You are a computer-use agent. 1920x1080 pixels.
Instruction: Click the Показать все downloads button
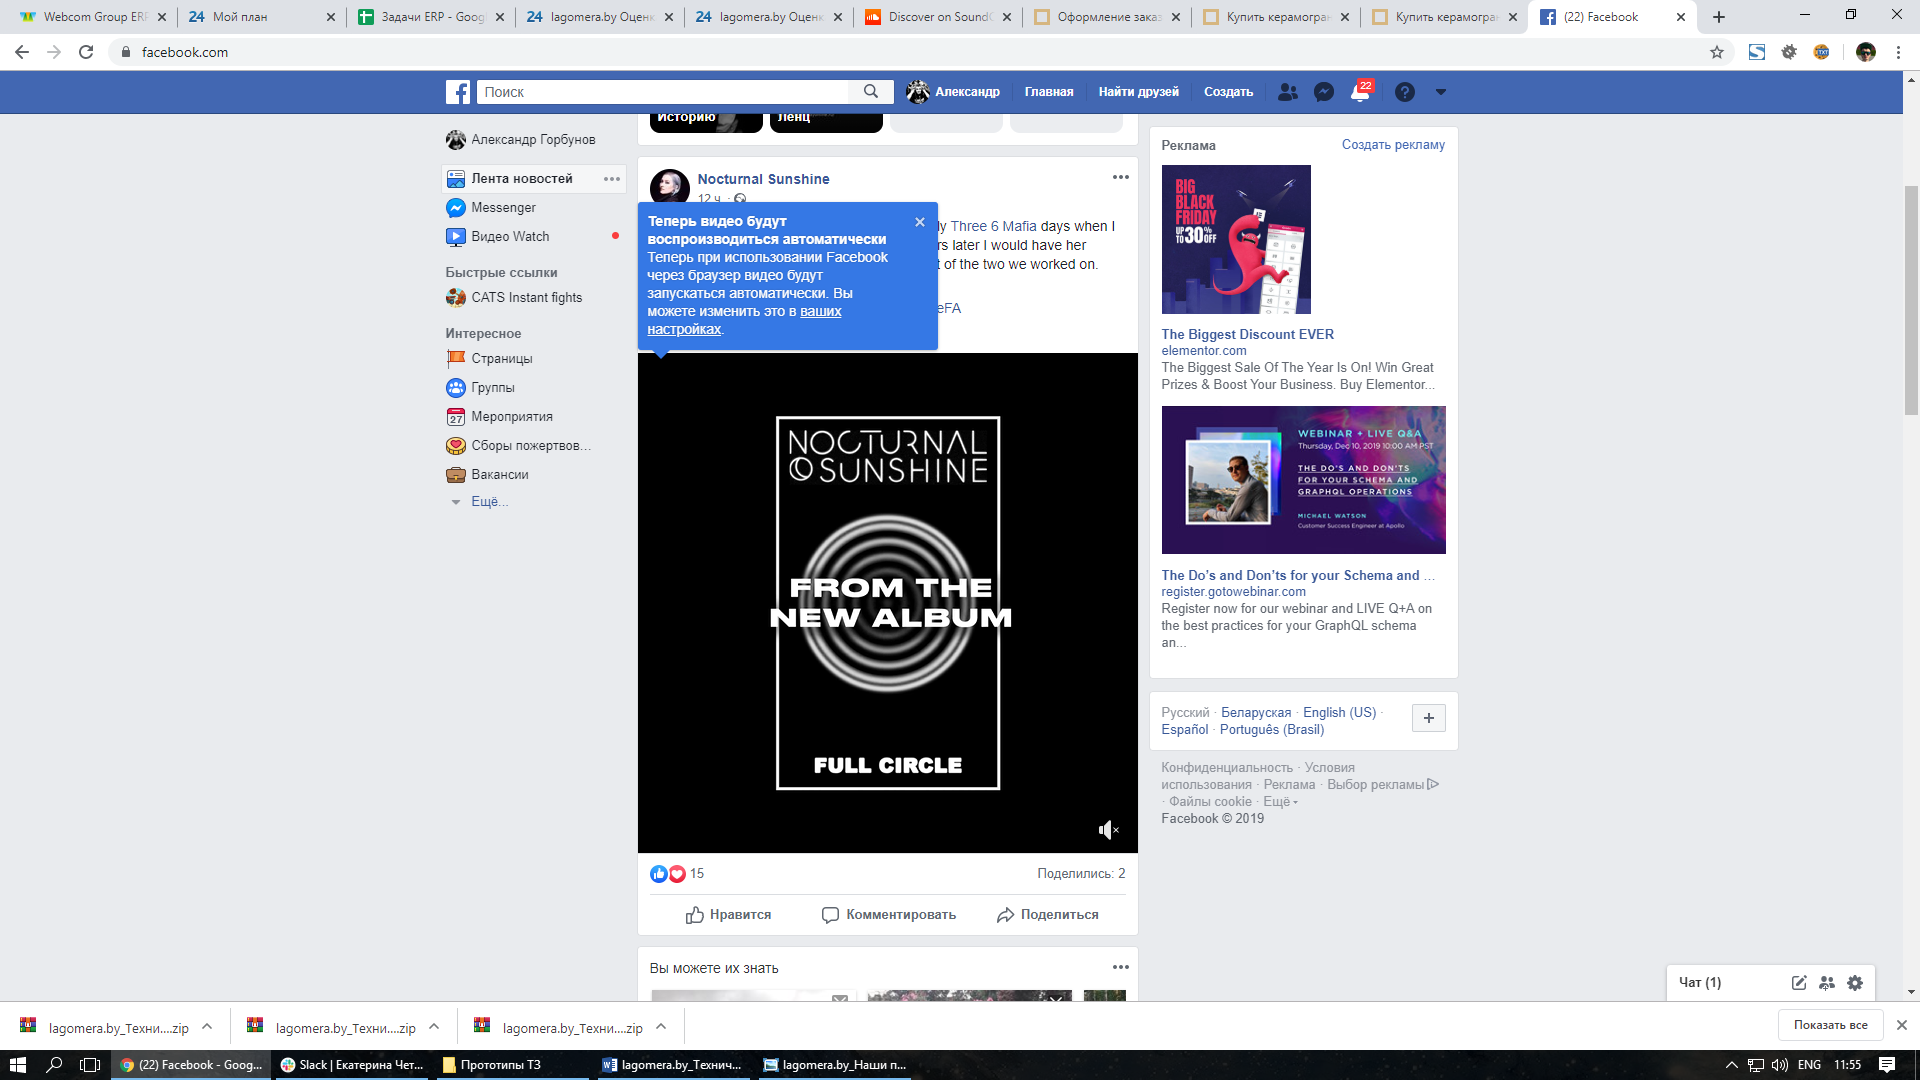1830,1025
